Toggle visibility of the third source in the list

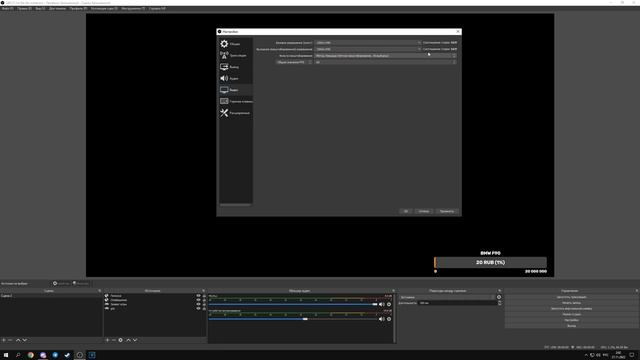pyautogui.click(x=198, y=304)
